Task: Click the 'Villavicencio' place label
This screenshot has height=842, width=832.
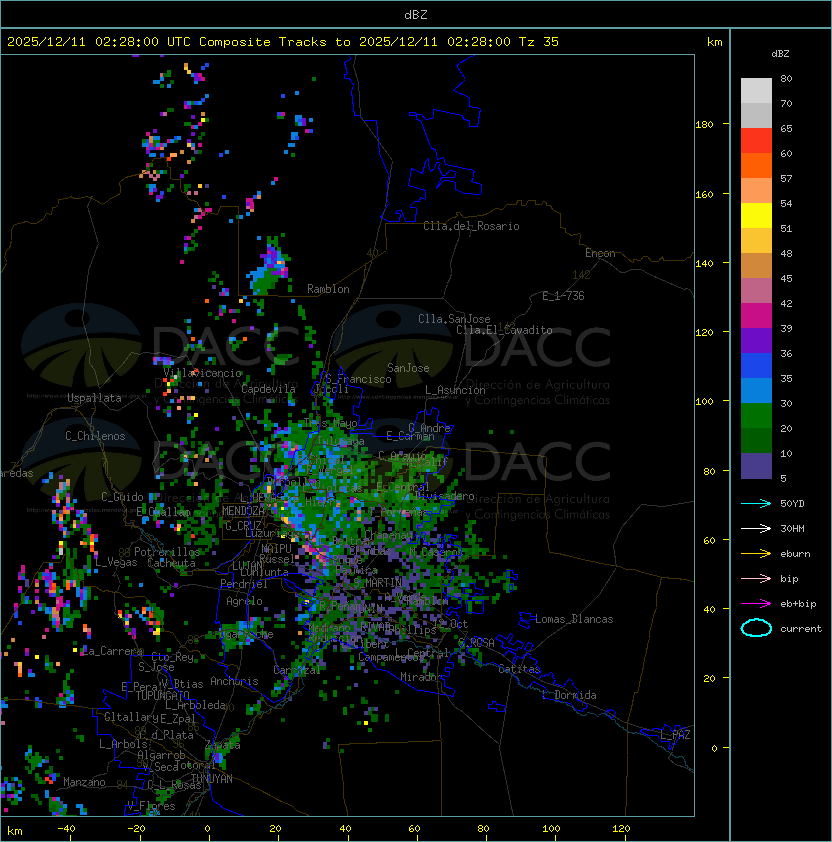Action: pyautogui.click(x=202, y=373)
